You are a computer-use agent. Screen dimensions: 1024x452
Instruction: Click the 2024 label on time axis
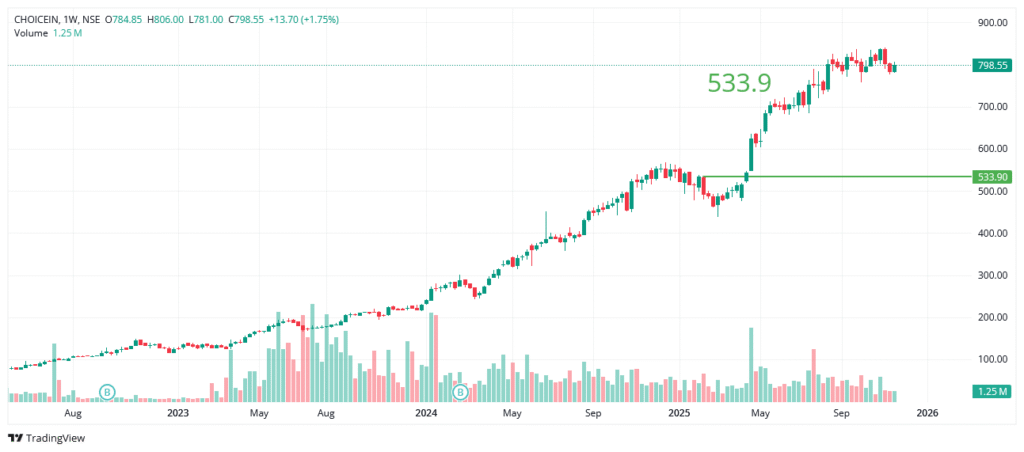coord(426,412)
